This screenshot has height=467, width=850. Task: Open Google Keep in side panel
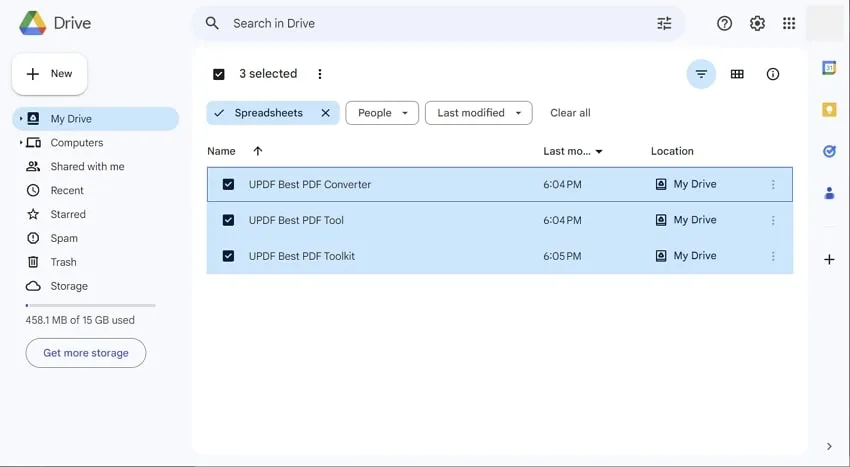[829, 110]
